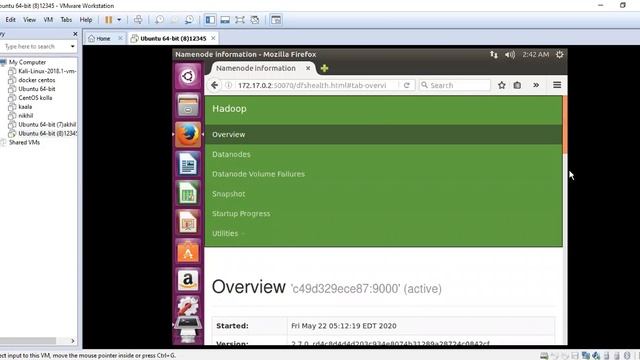Screen dimensions: 640x360
Task: Open LibreOffice Impress from the launcher
Action: tap(188, 222)
